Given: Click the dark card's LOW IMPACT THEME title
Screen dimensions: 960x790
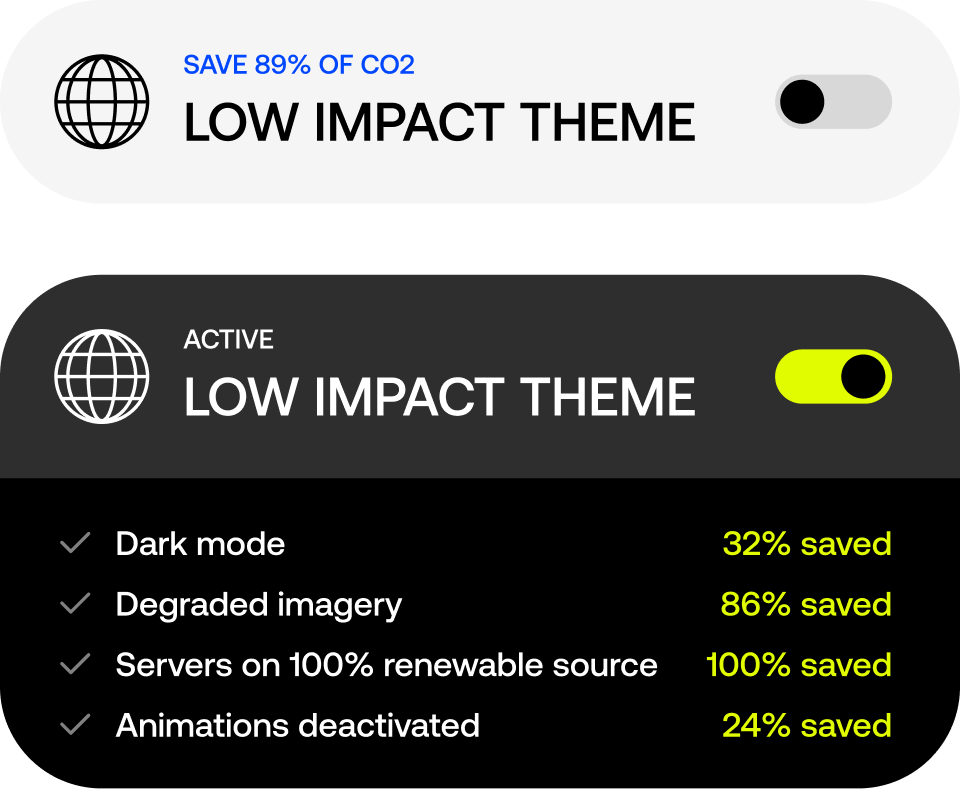Looking at the screenshot, I should coord(439,397).
